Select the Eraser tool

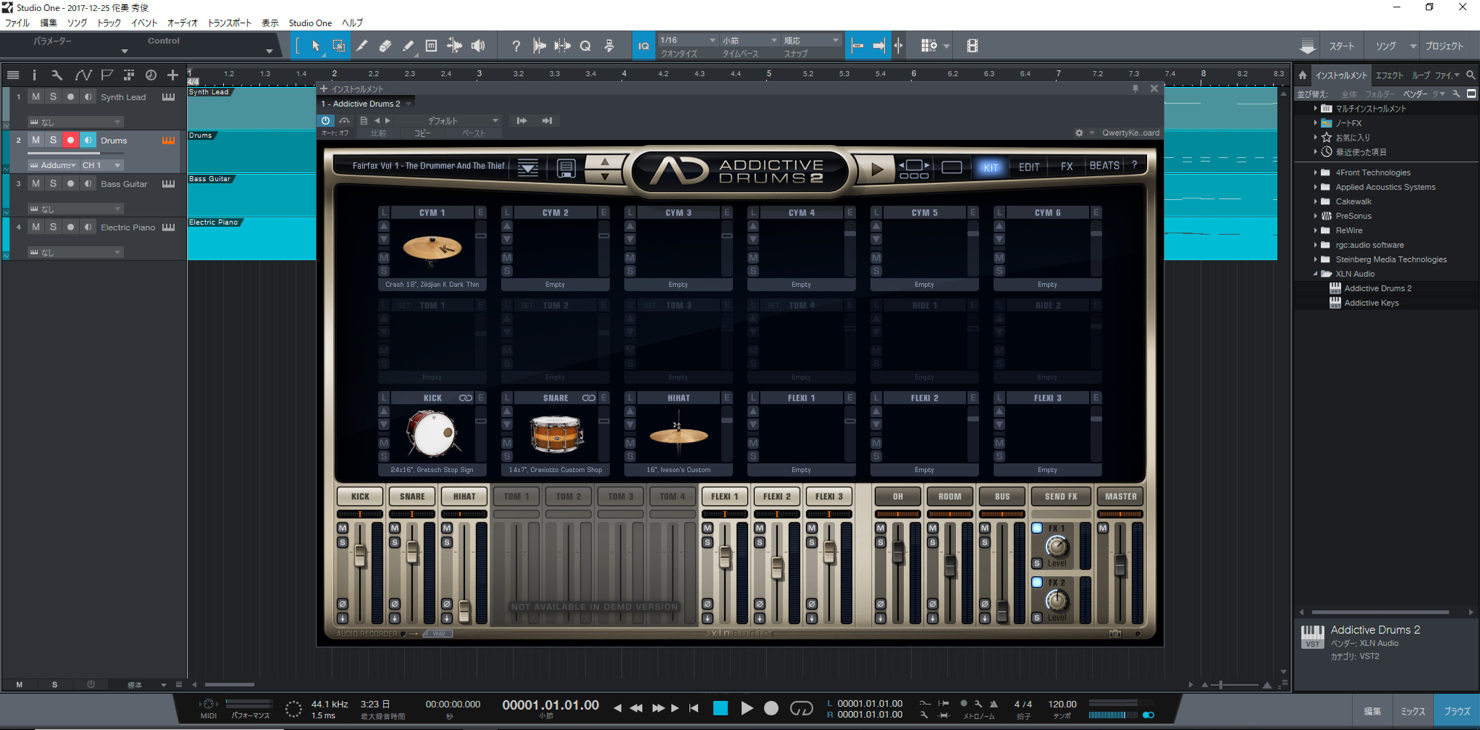click(385, 46)
